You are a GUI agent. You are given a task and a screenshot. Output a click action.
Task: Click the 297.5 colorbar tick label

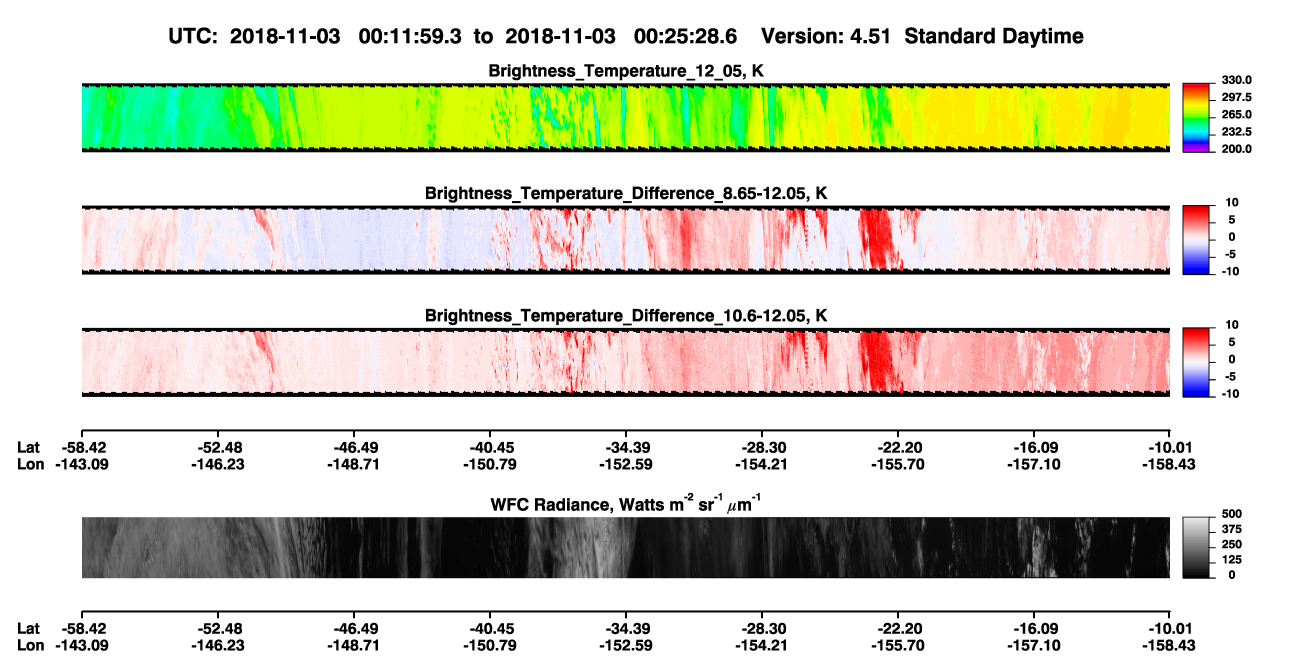tap(1237, 98)
